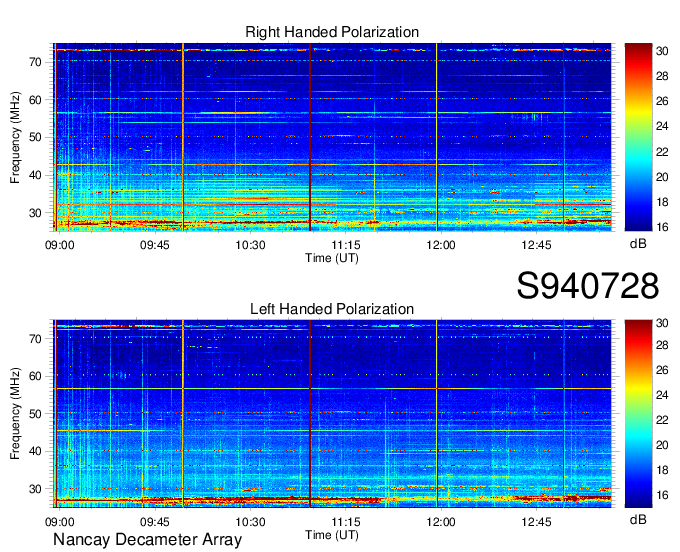Image resolution: width=680 pixels, height=552 pixels.
Task: Click the 50 MHz frequency tick of the Right Handed plot
Action: pyautogui.click(x=35, y=138)
